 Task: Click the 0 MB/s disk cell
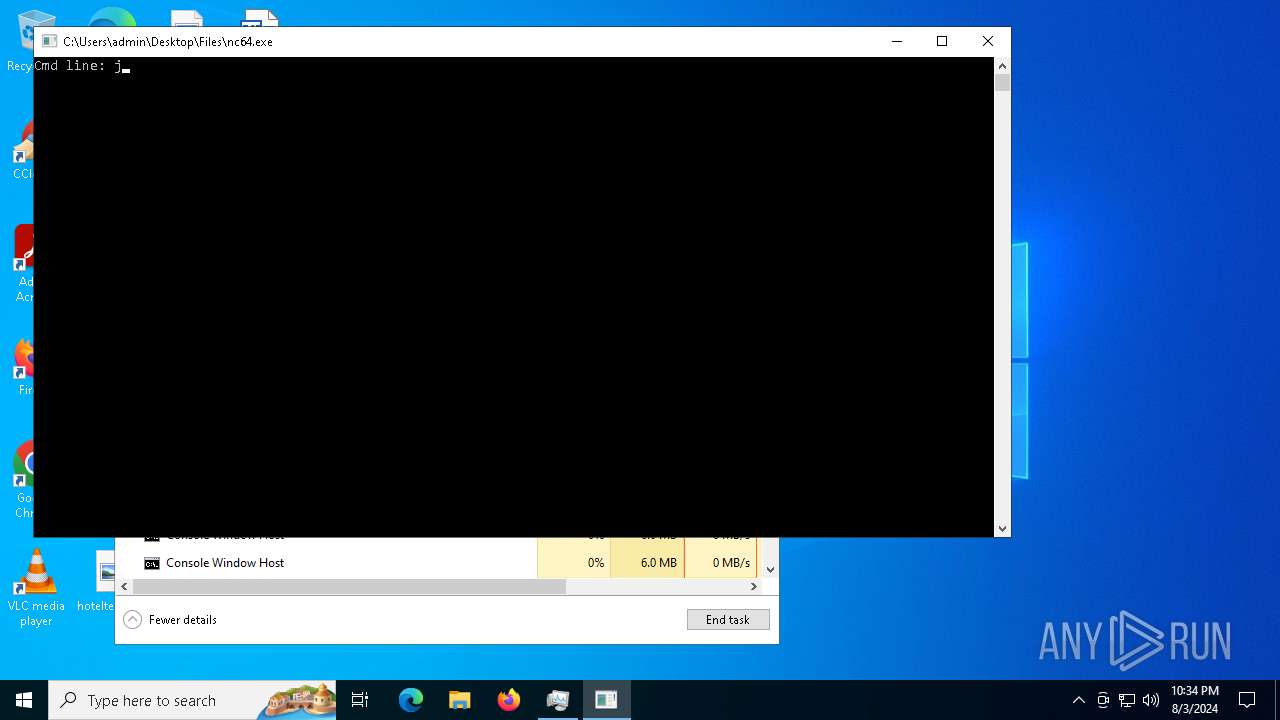point(721,563)
